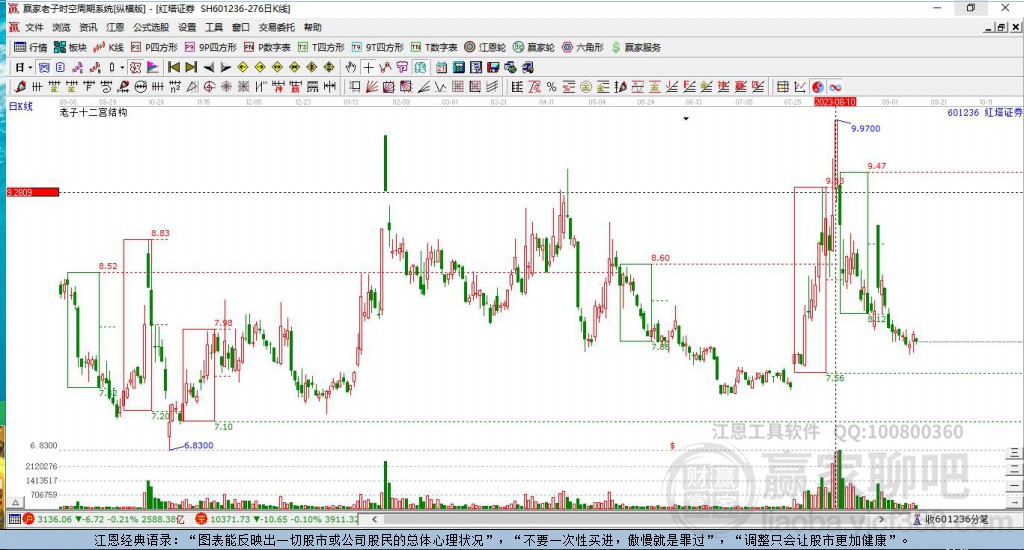Jump to first bar with skip-back icon
The height and width of the screenshot is (550, 1024).
pos(174,67)
